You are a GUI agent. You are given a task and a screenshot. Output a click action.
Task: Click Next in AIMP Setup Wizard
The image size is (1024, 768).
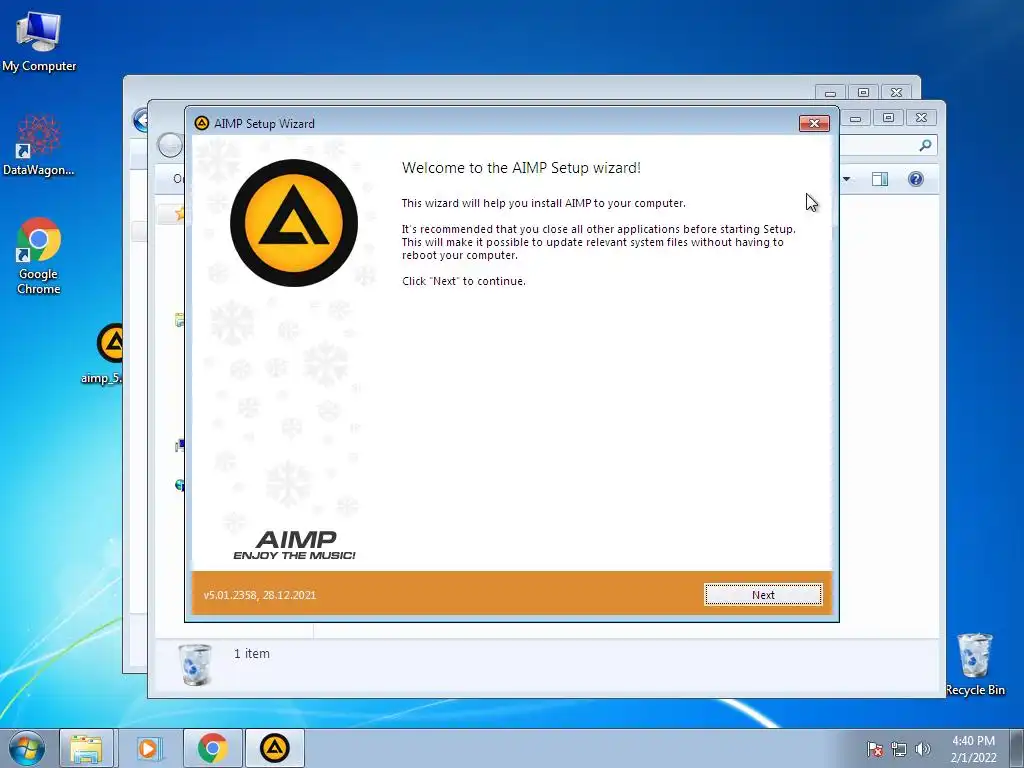[x=763, y=594]
